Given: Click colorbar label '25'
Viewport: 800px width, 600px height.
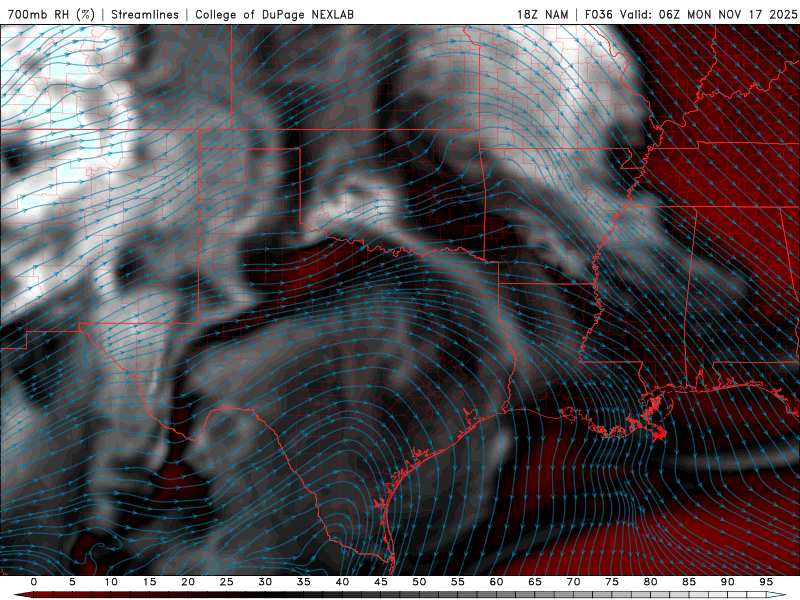Looking at the screenshot, I should [227, 582].
